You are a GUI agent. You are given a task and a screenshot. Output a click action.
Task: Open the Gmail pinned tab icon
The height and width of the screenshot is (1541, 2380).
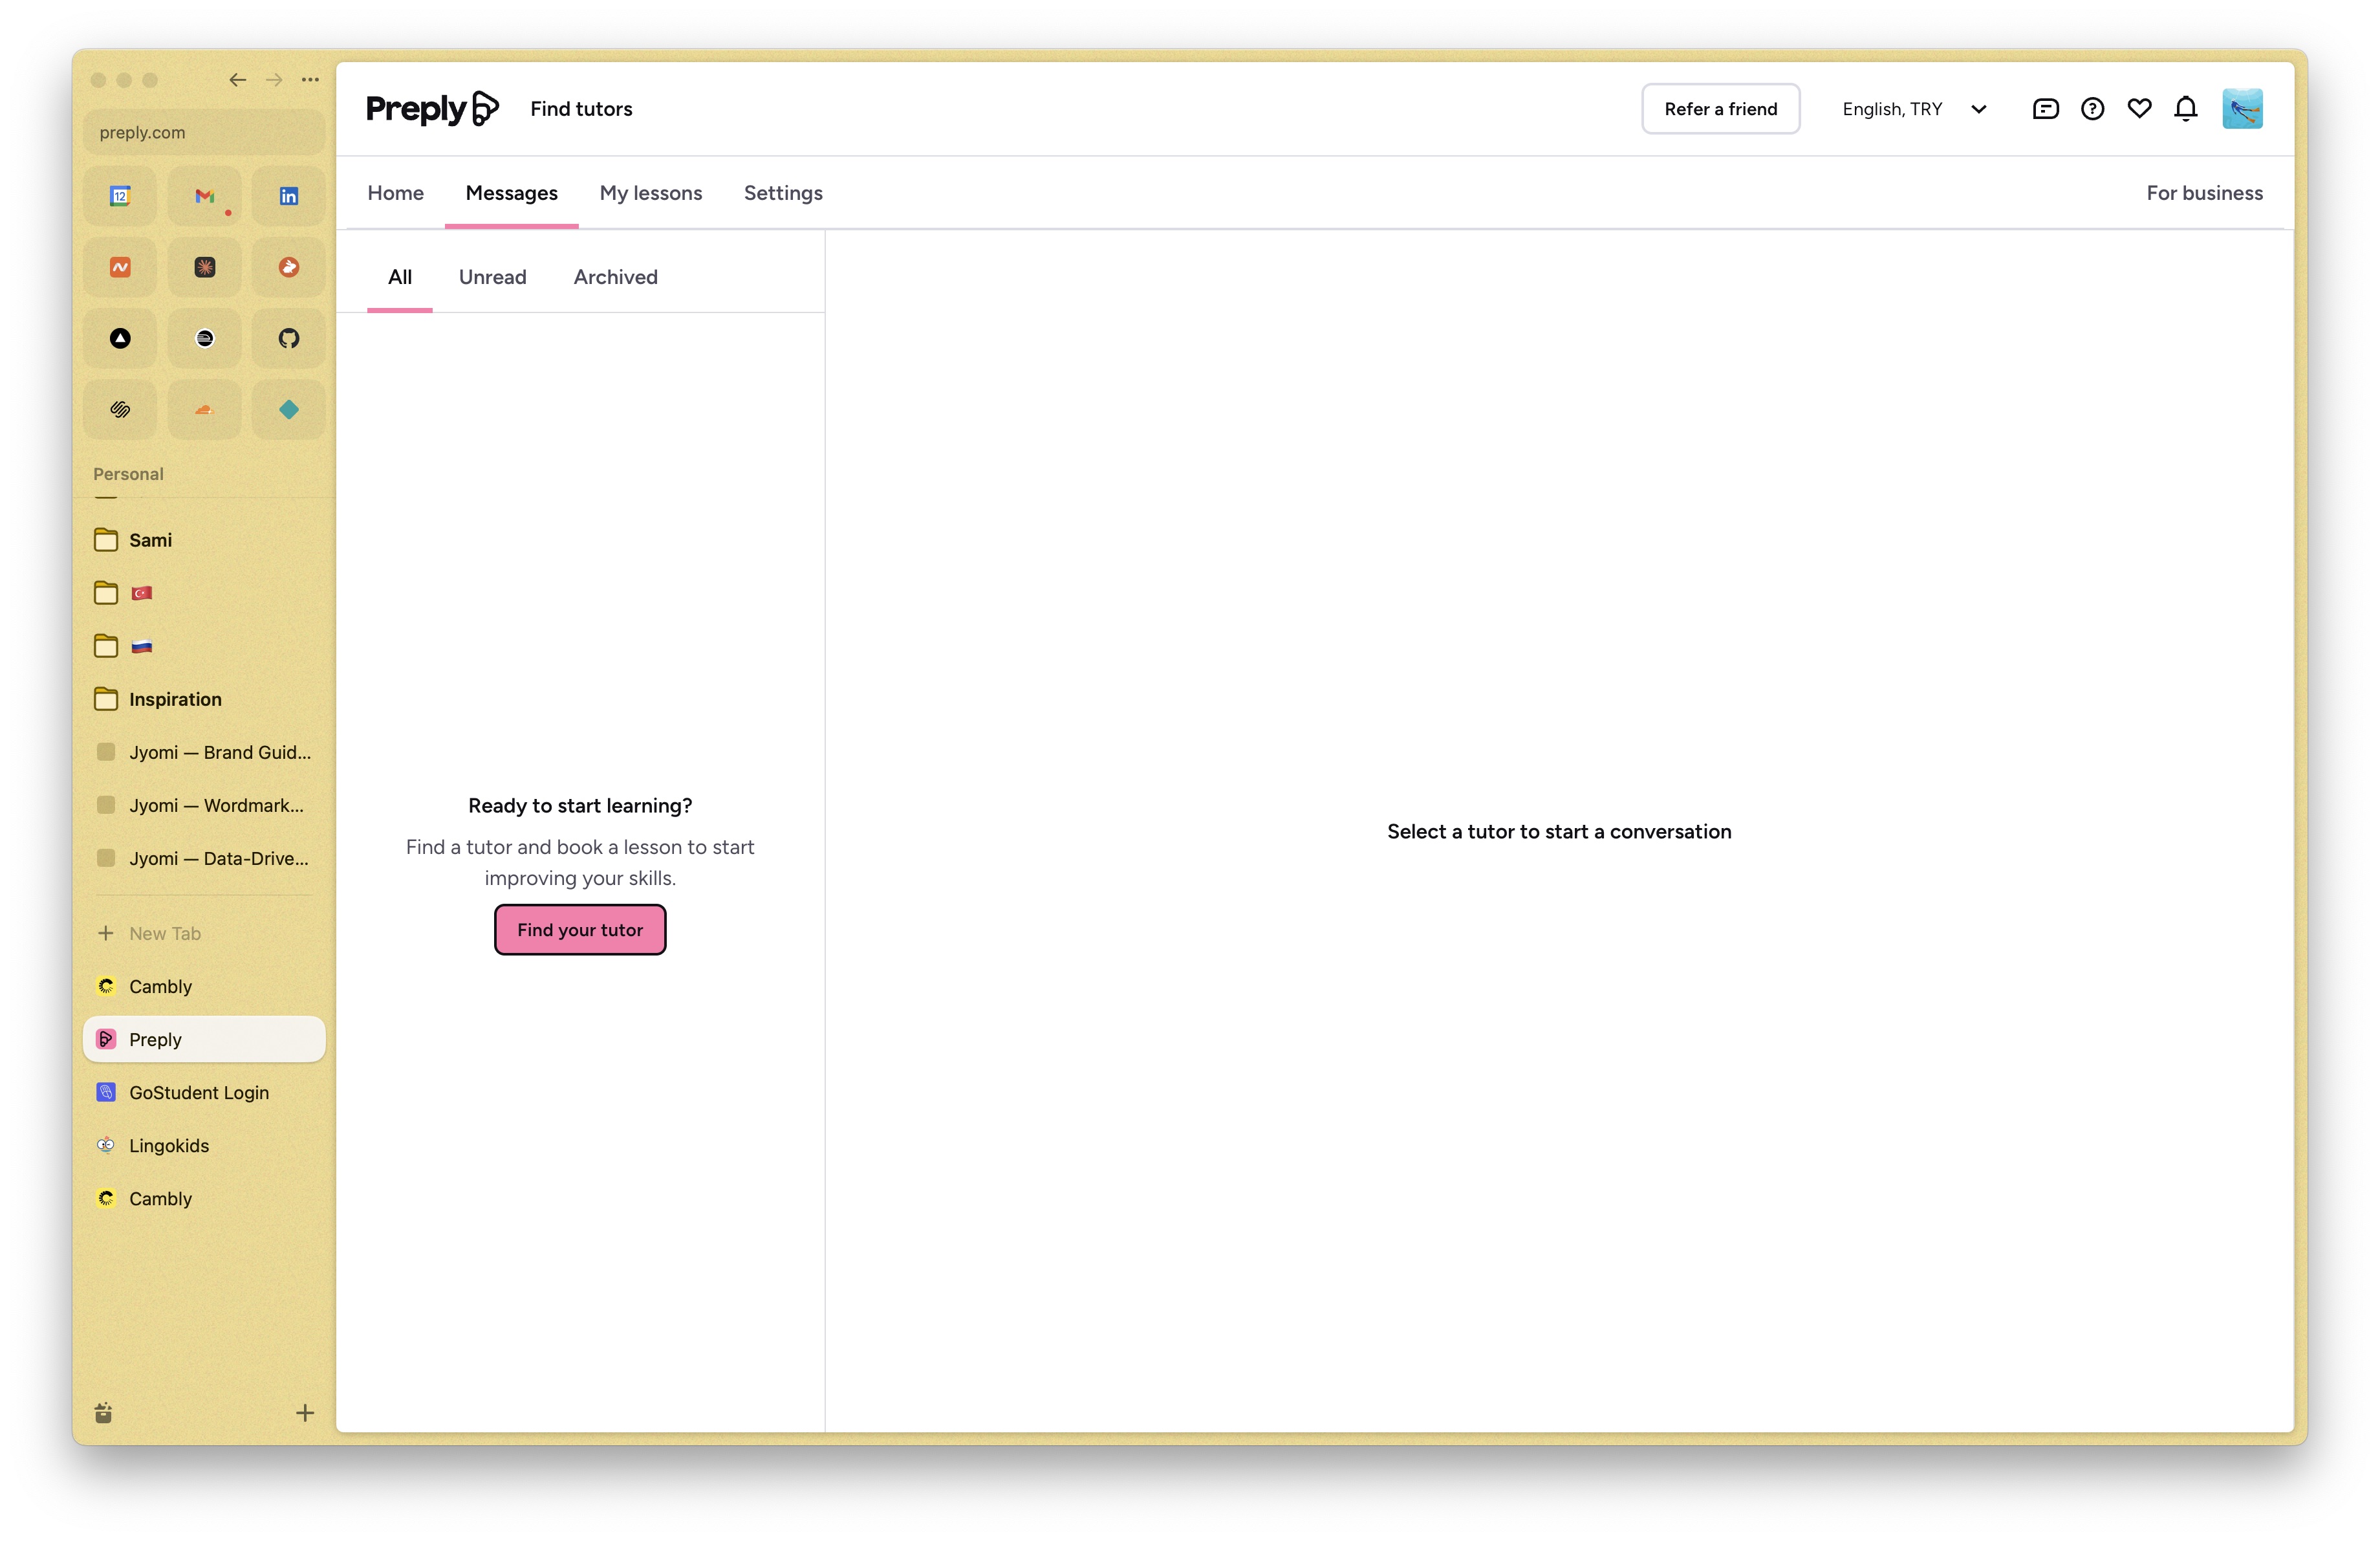pyautogui.click(x=205, y=196)
